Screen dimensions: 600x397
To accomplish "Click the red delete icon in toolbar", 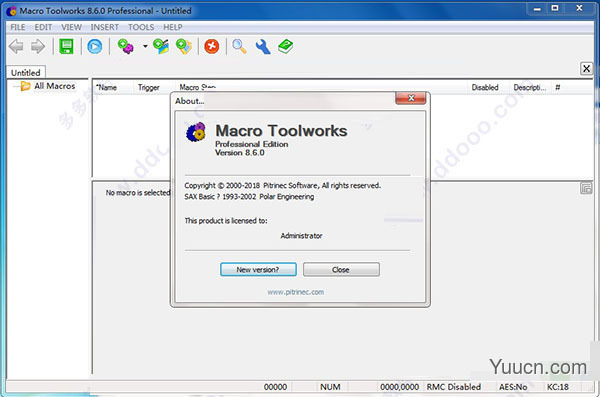I will coord(212,47).
